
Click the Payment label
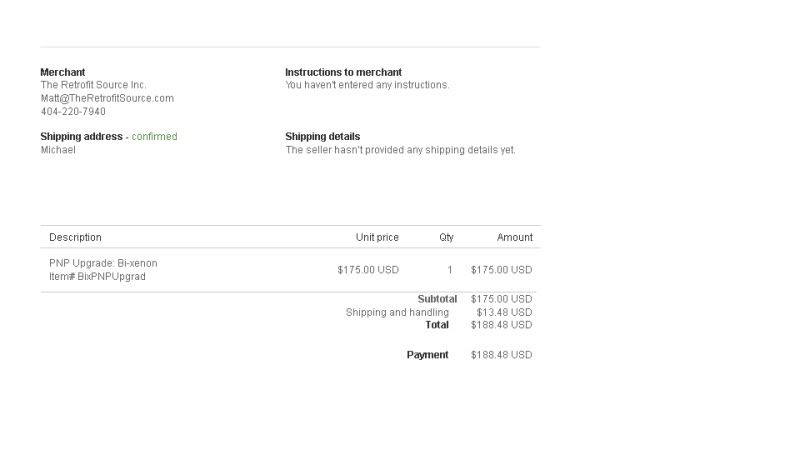(427, 355)
